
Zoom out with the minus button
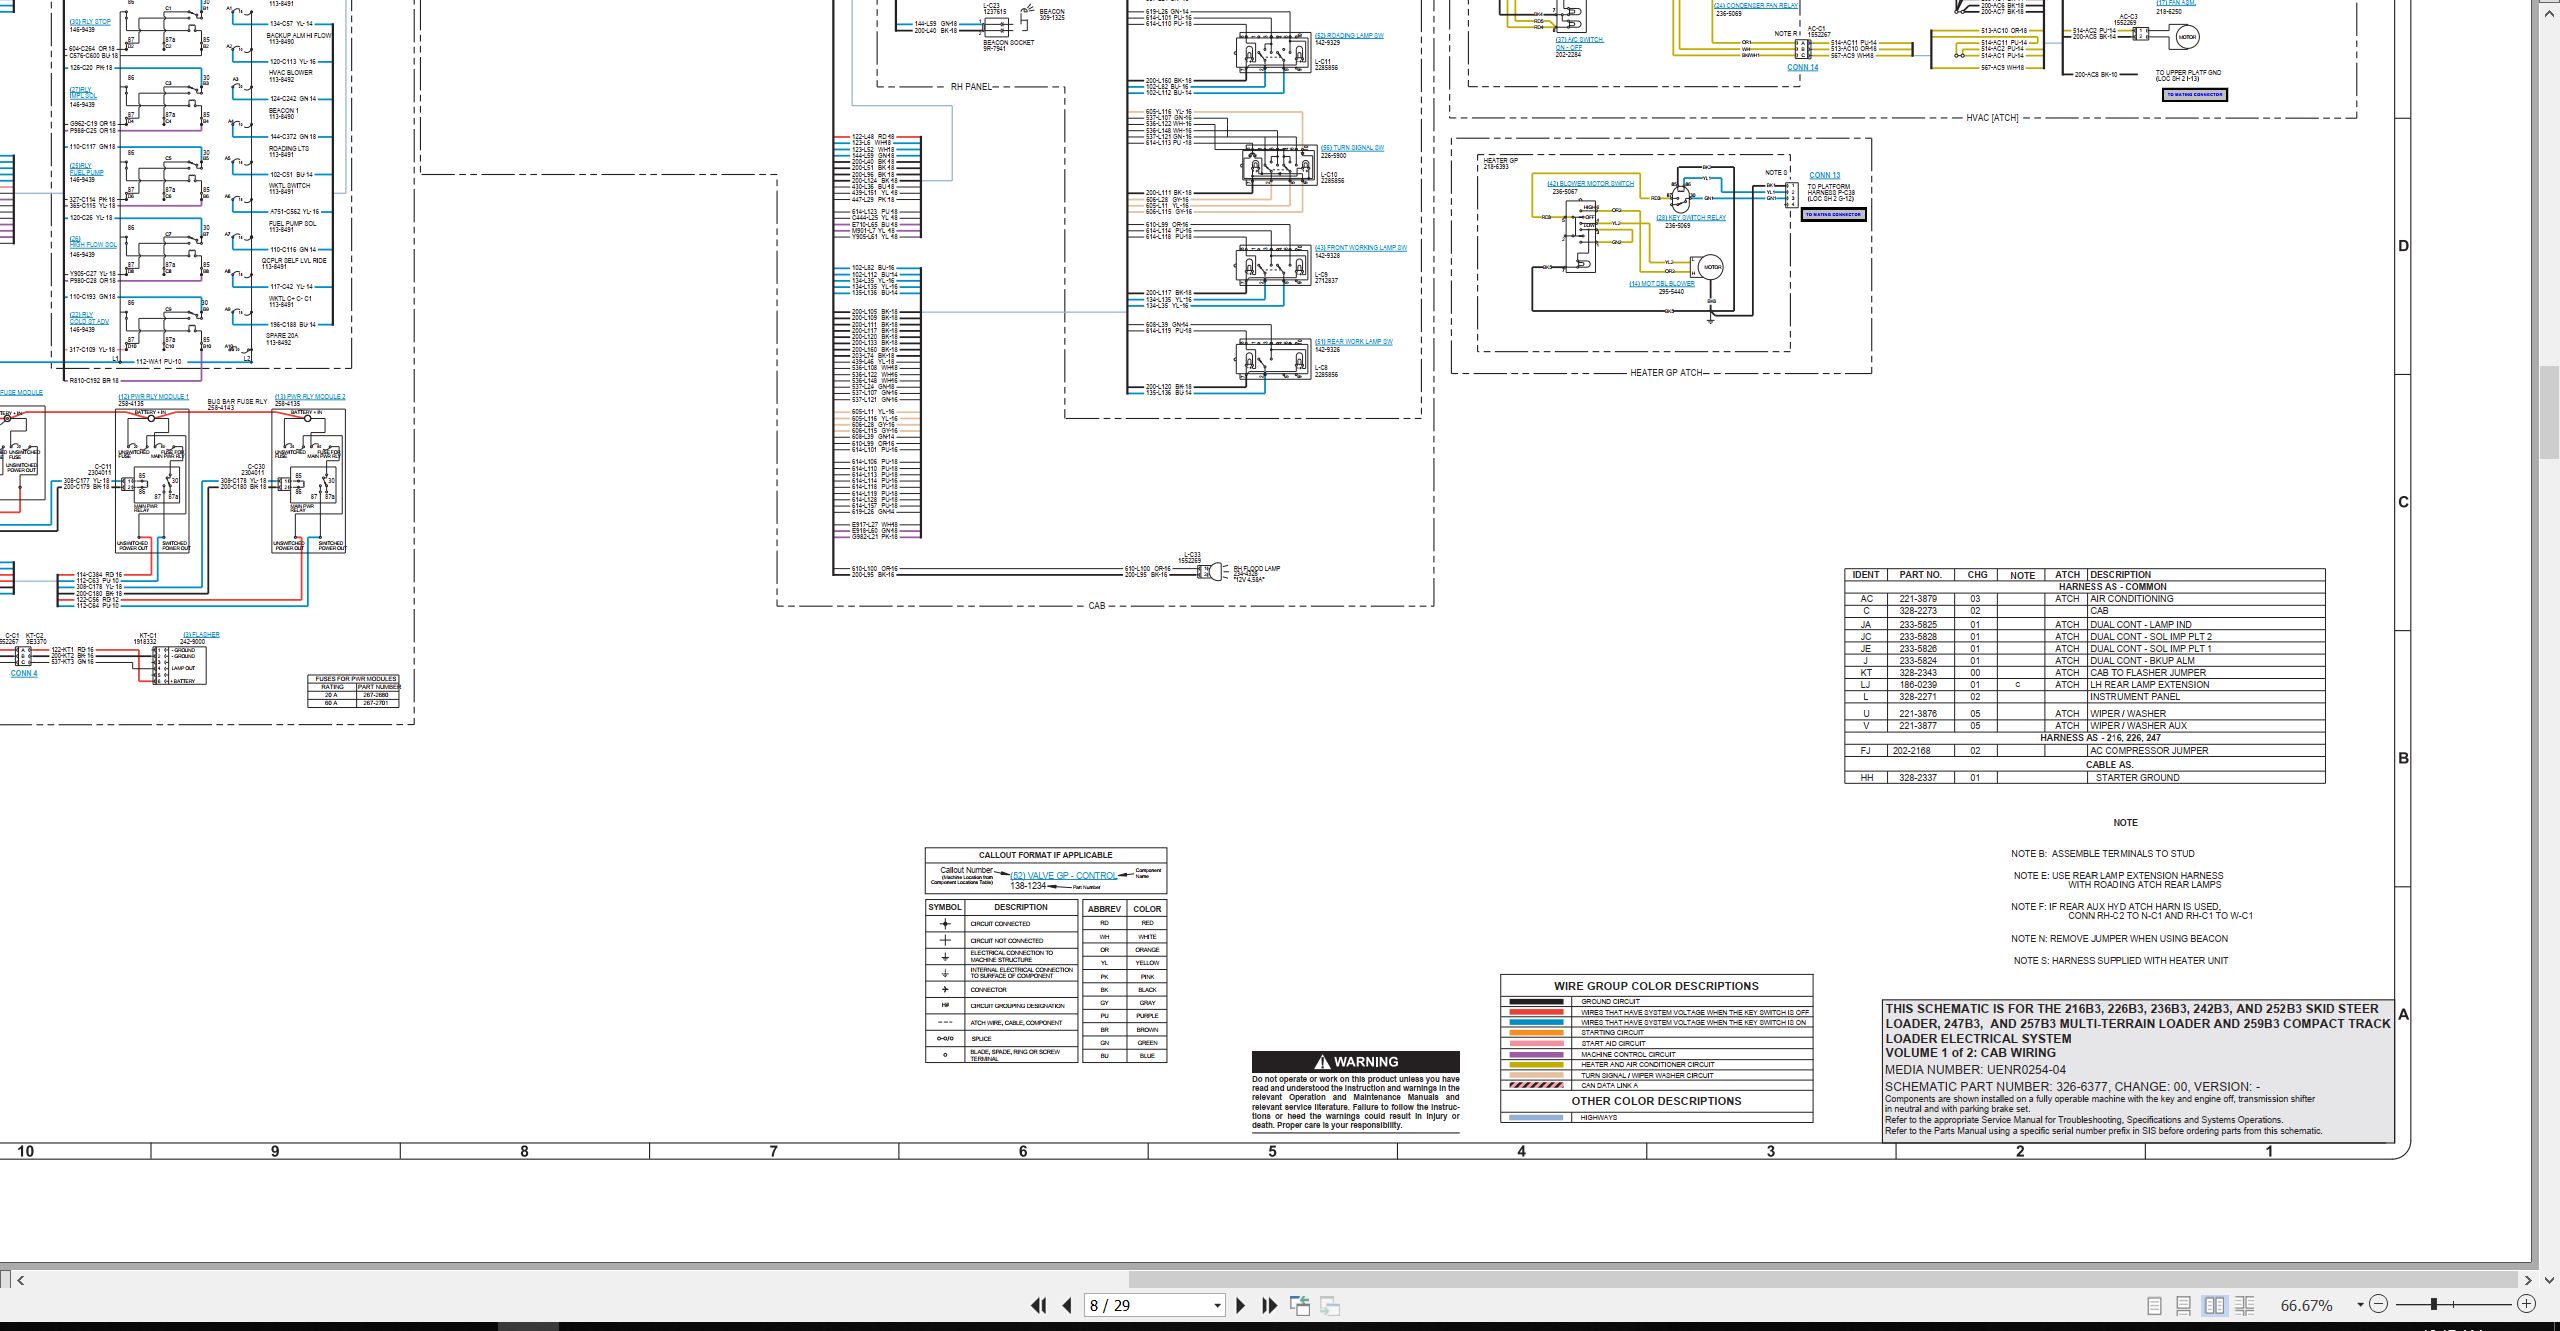(x=2378, y=1304)
